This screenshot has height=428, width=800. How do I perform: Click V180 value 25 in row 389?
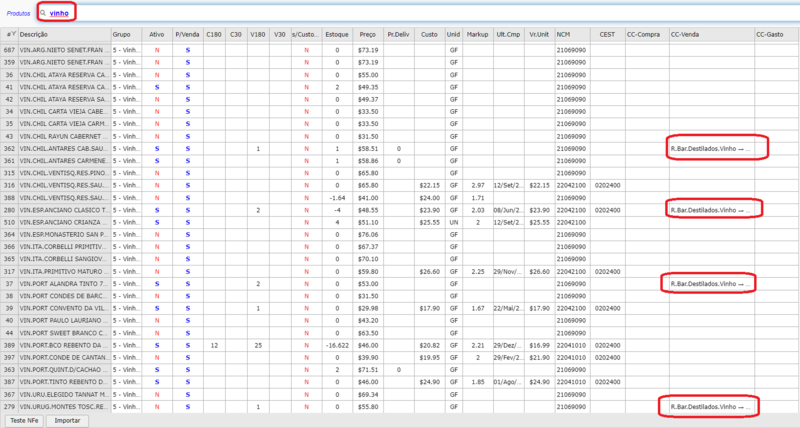pos(258,345)
